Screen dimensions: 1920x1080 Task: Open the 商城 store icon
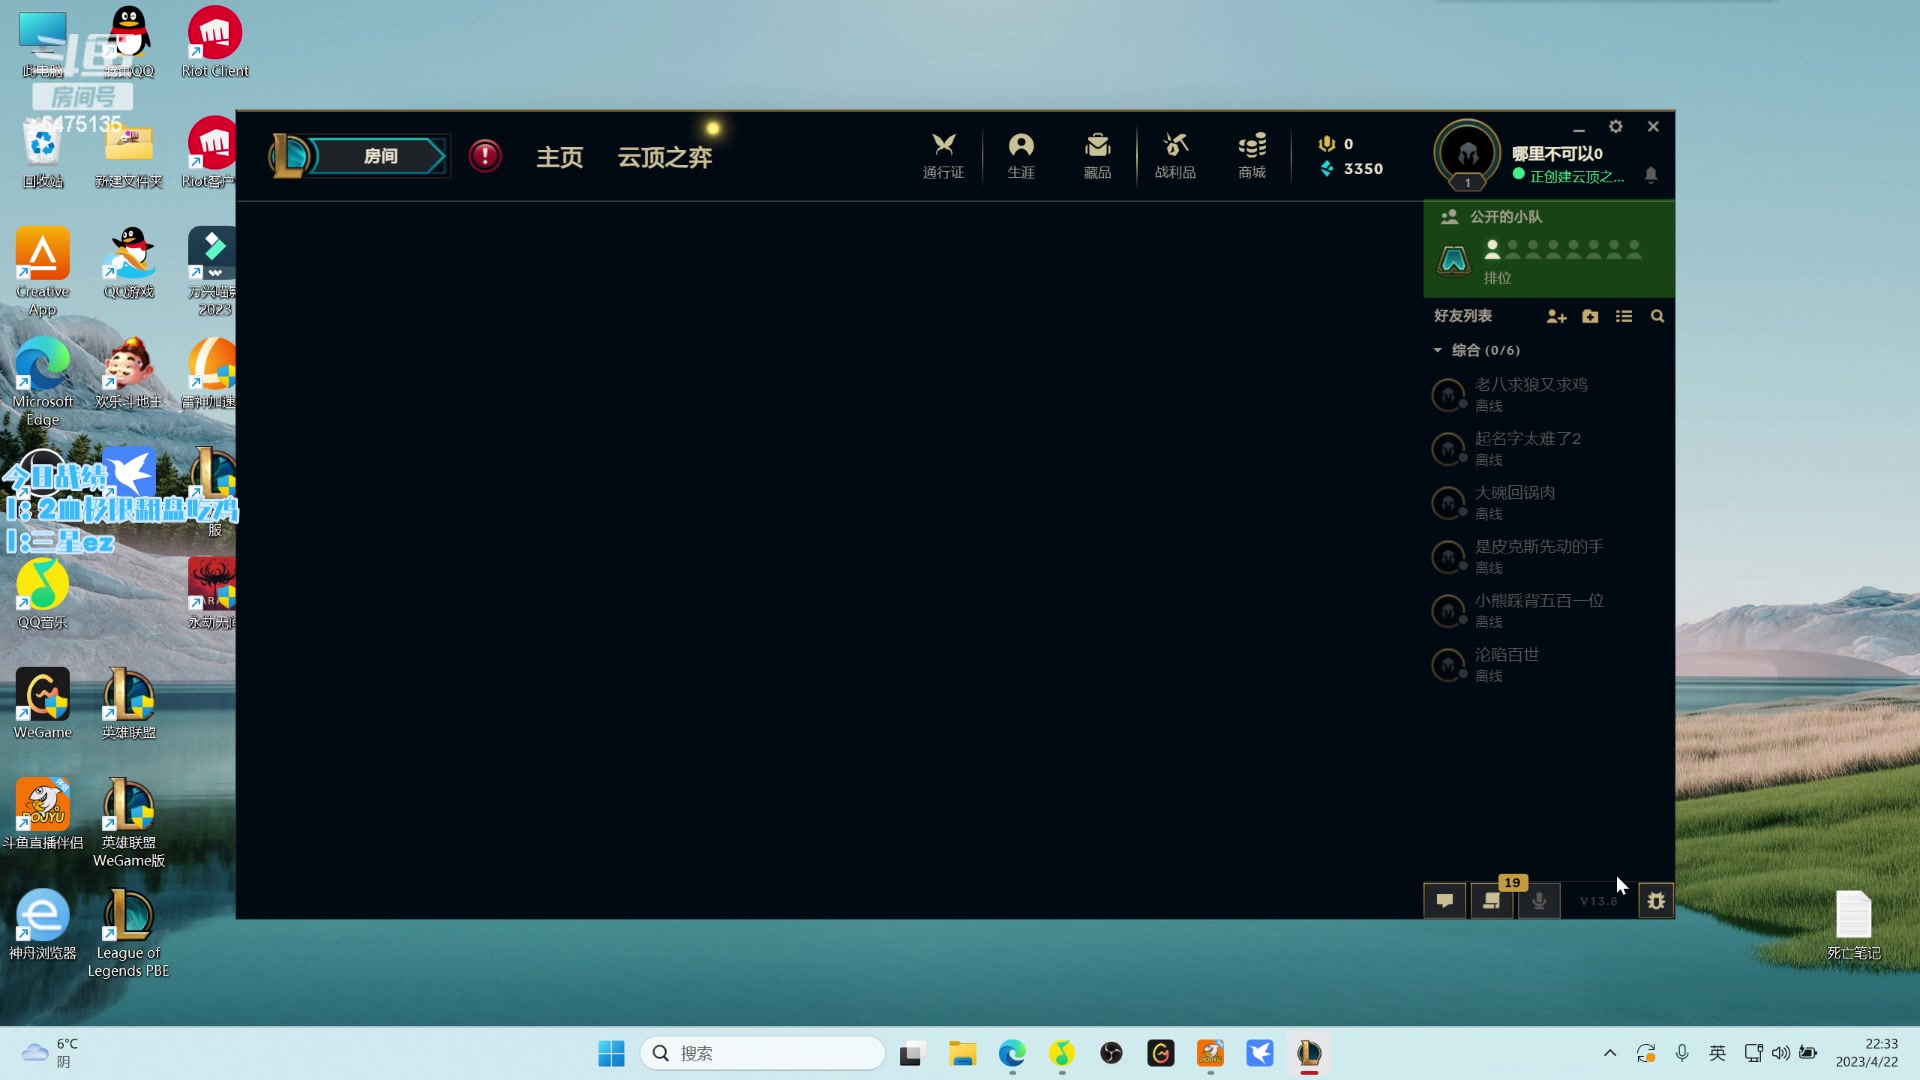coord(1252,156)
